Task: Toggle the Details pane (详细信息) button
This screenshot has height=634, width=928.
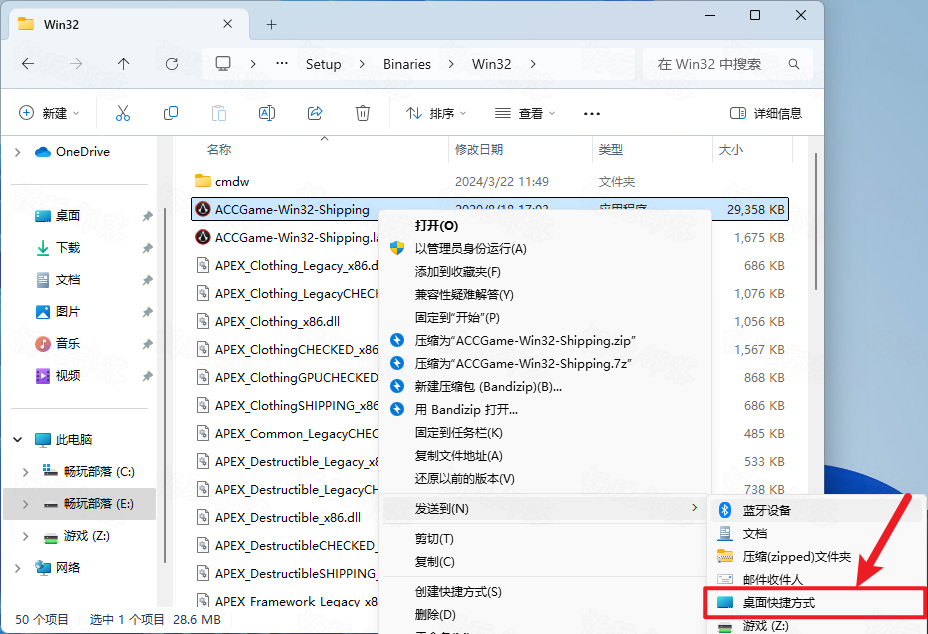Action: (x=766, y=113)
